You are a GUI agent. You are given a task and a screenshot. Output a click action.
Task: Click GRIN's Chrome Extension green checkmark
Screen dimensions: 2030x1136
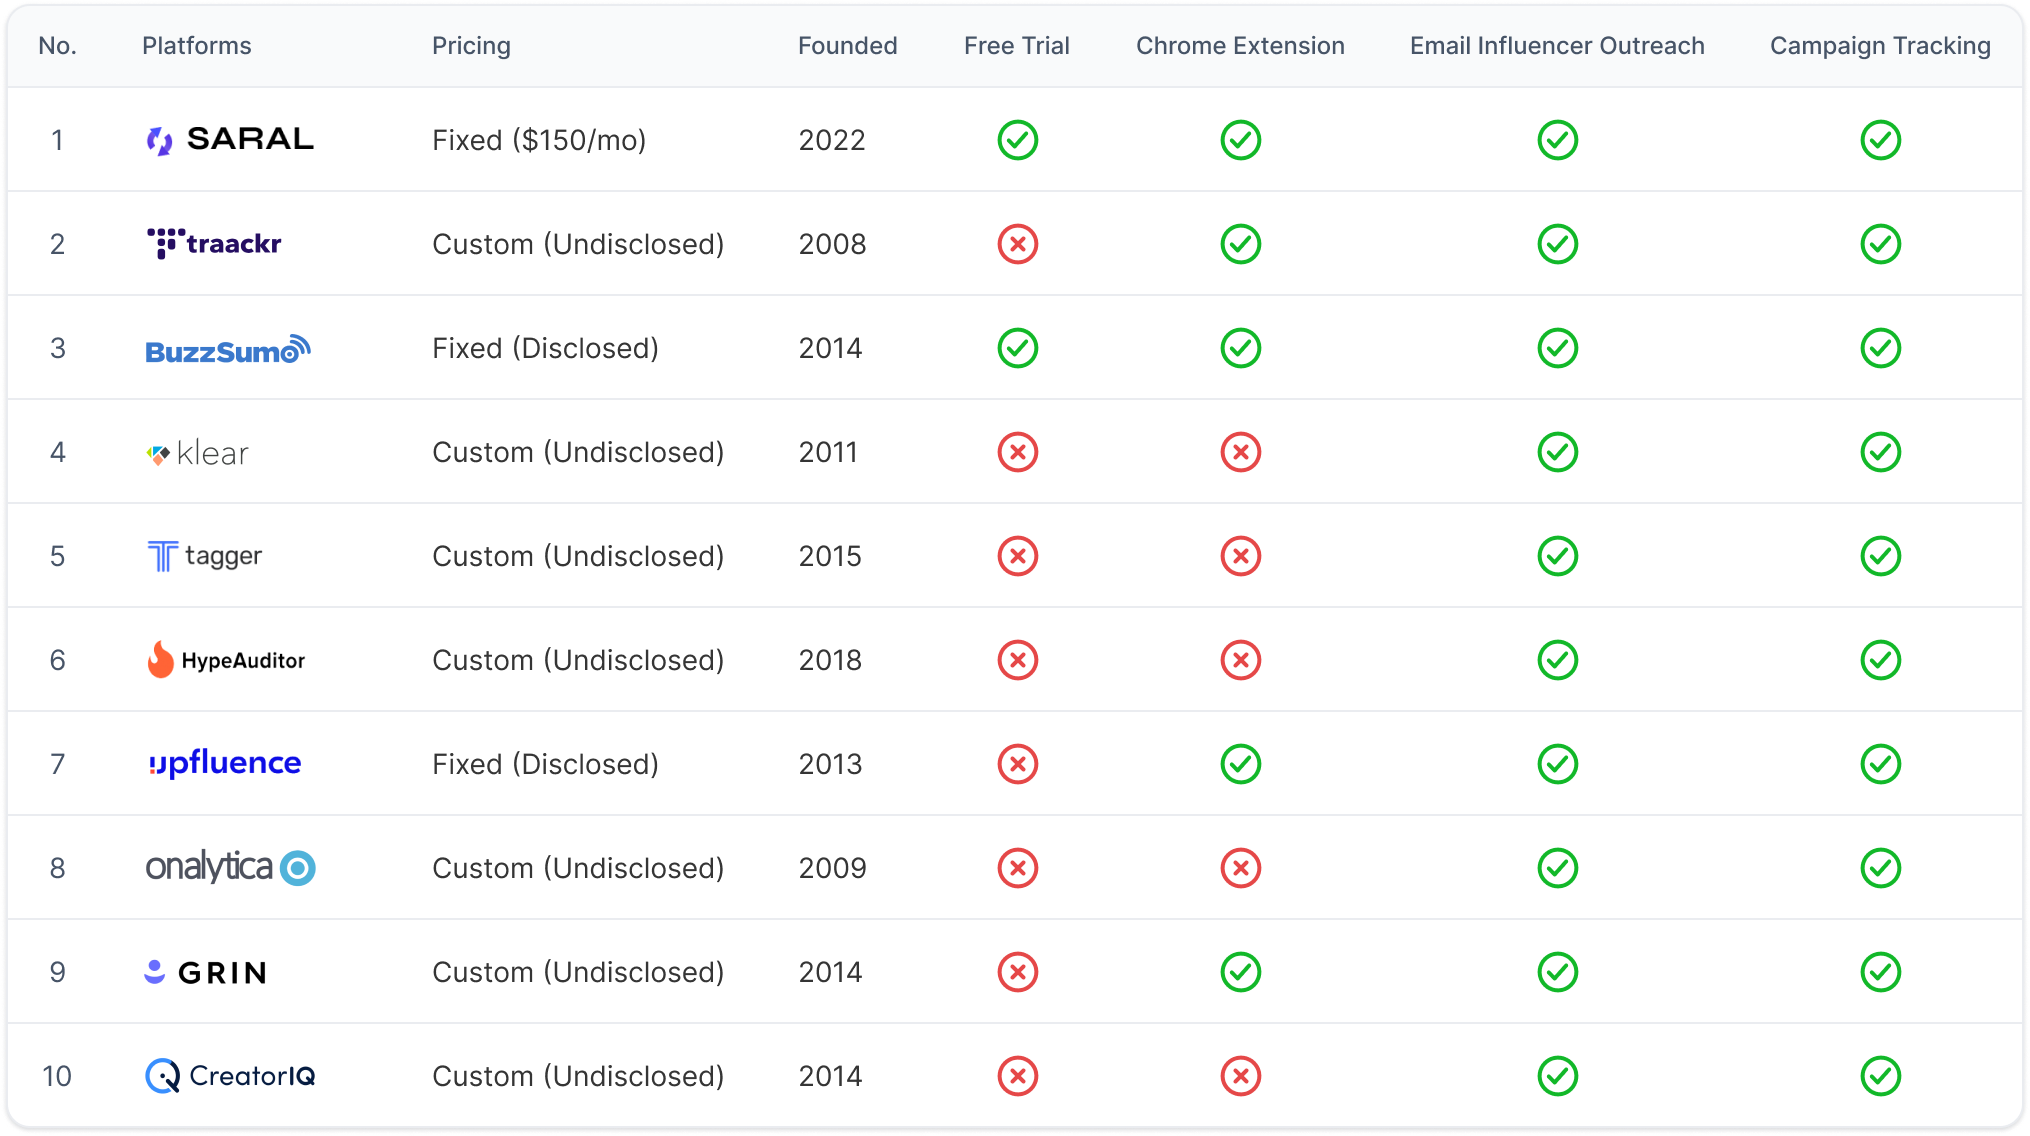[x=1241, y=972]
